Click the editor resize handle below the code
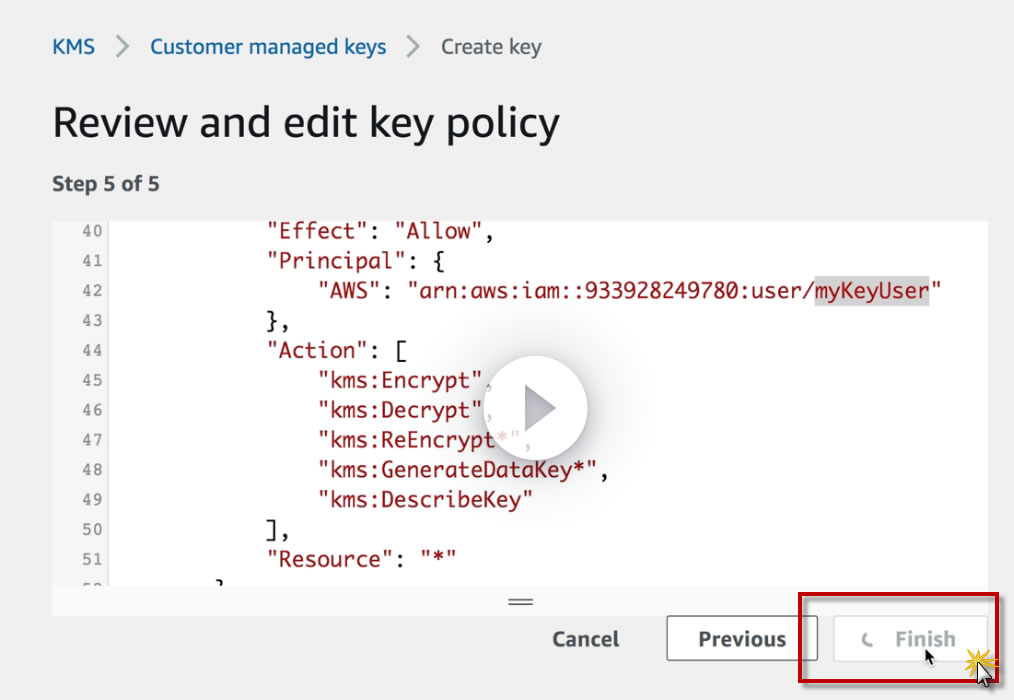Image resolution: width=1014 pixels, height=700 pixels. 520,601
